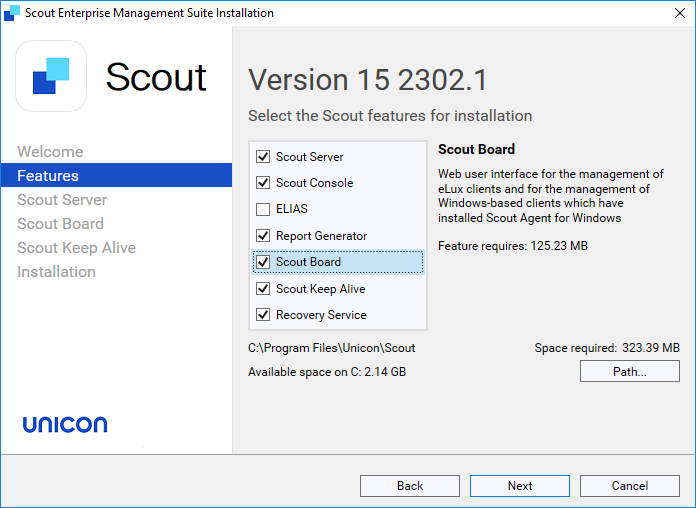The height and width of the screenshot is (508, 696).
Task: Toggle the Scout Board checkbox
Action: (x=263, y=262)
